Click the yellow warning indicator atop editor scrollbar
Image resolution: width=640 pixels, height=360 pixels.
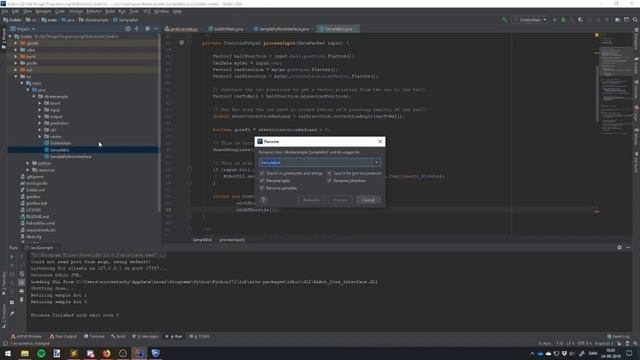point(597,36)
